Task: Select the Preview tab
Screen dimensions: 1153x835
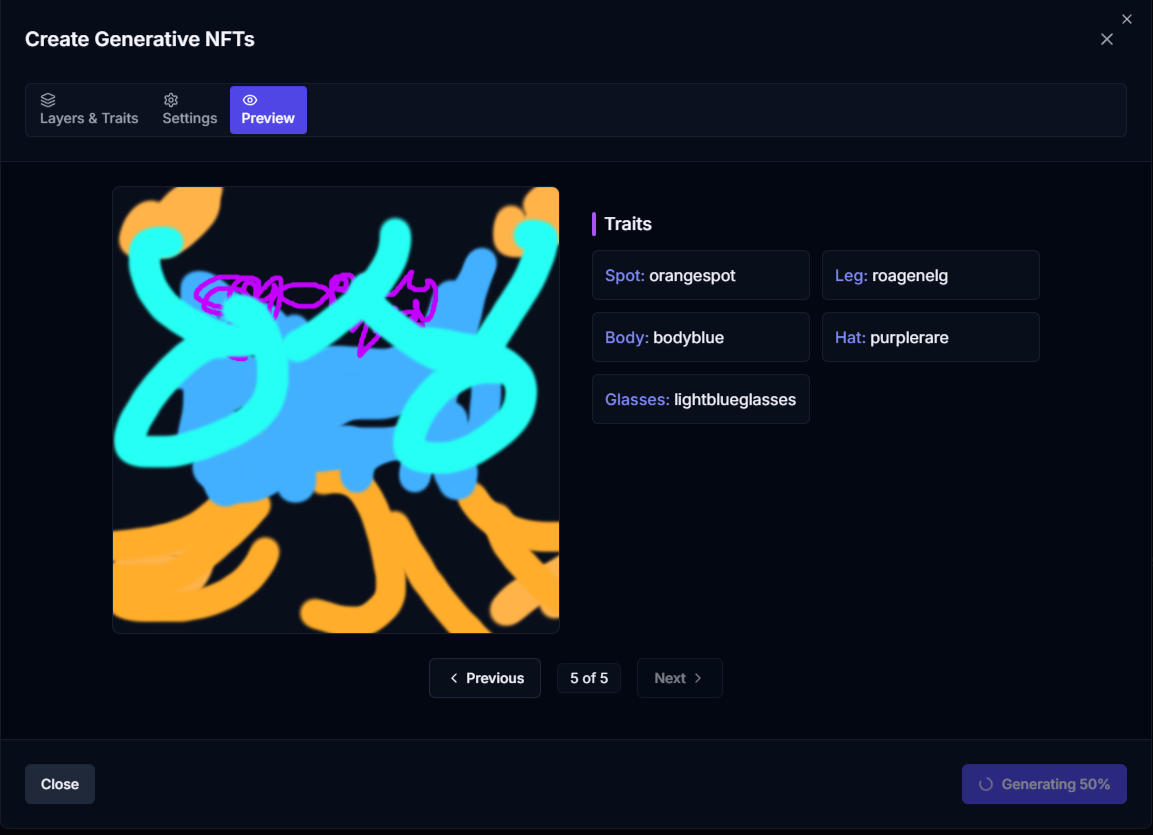Action: point(268,110)
